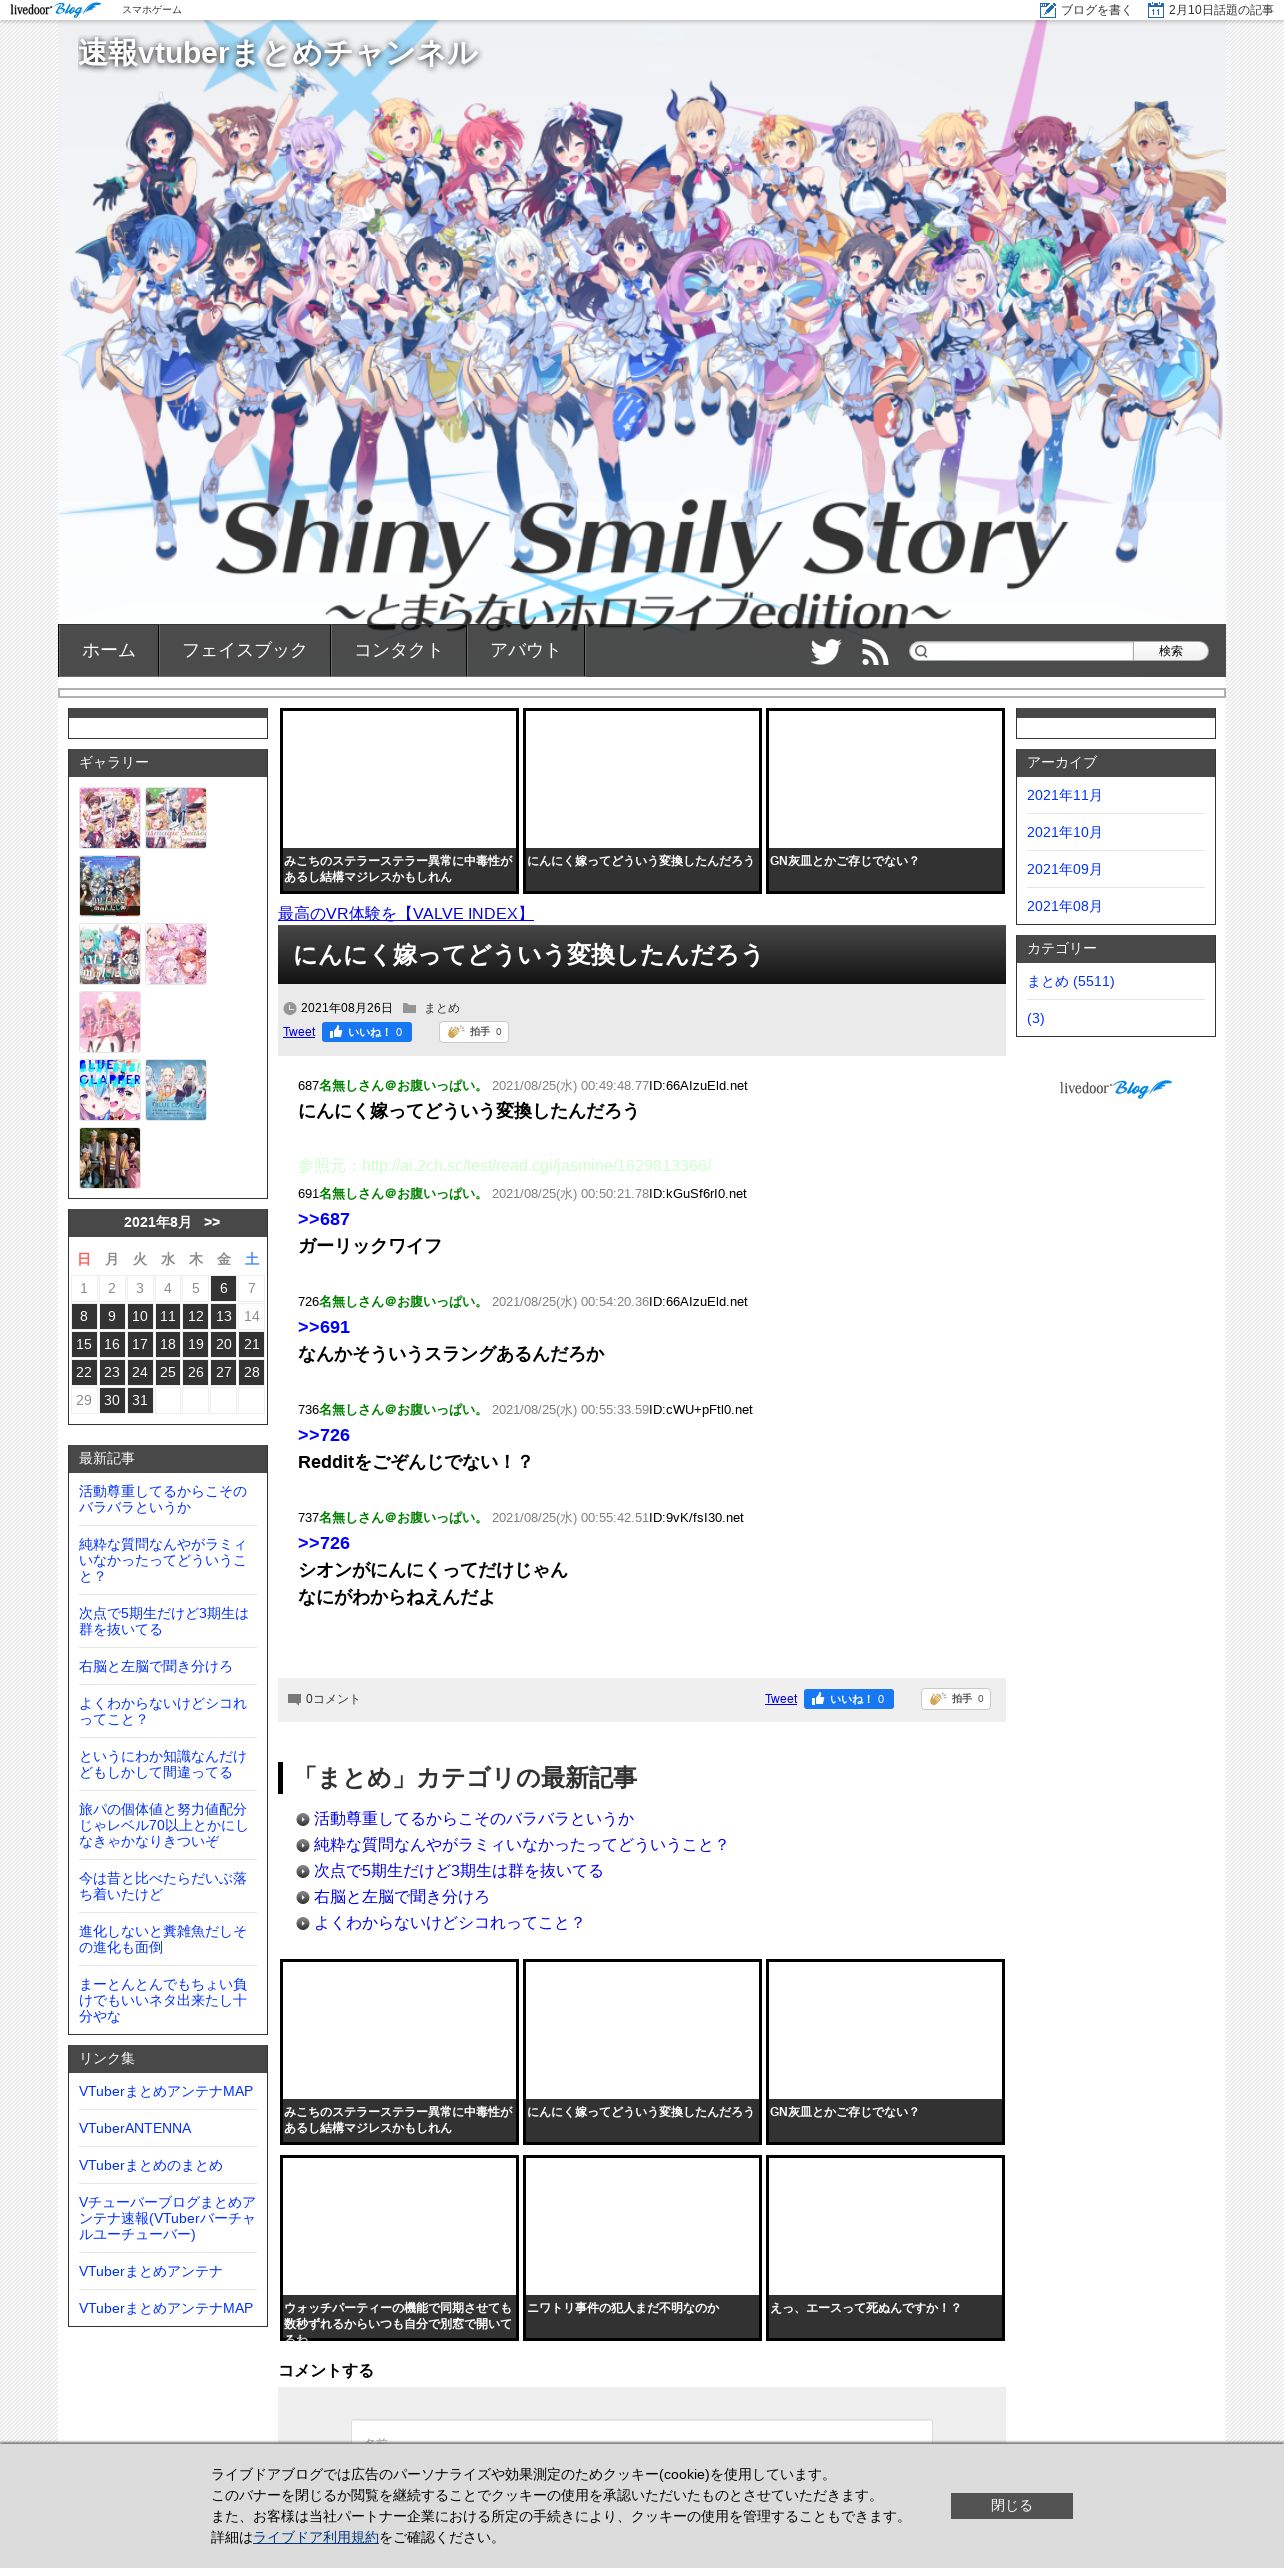Open the まとめ (5511) category link
This screenshot has width=1284, height=2568.
click(x=1071, y=981)
